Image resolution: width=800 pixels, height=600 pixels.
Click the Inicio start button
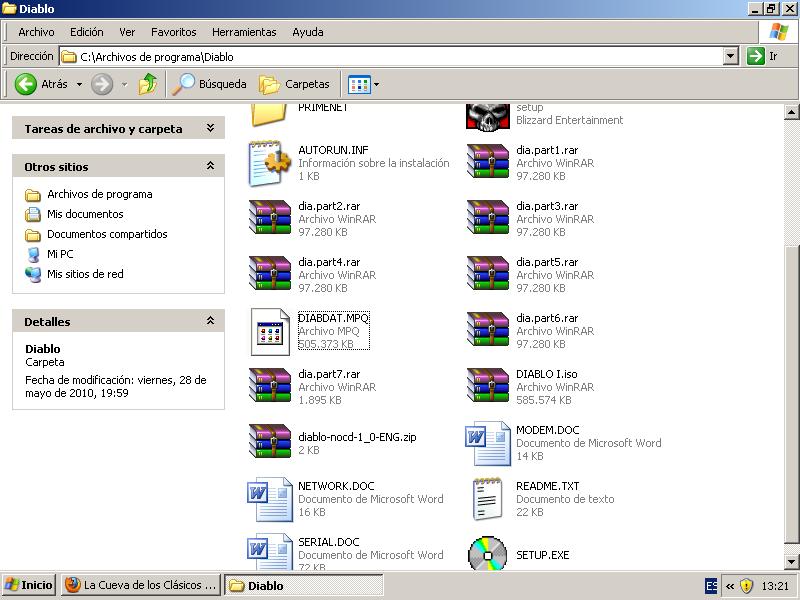pyautogui.click(x=29, y=585)
